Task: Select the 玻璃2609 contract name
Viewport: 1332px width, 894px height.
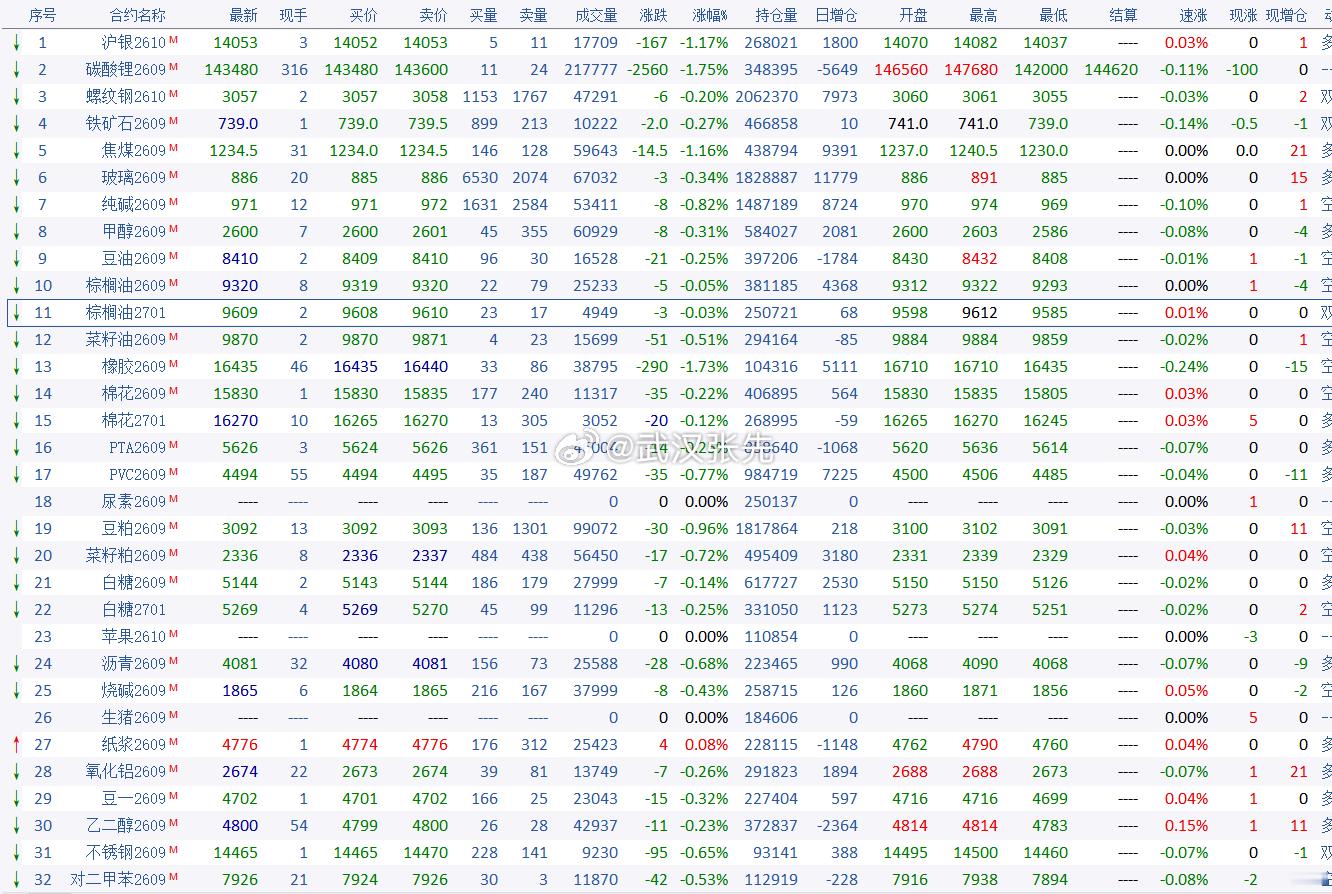Action: pyautogui.click(x=133, y=177)
